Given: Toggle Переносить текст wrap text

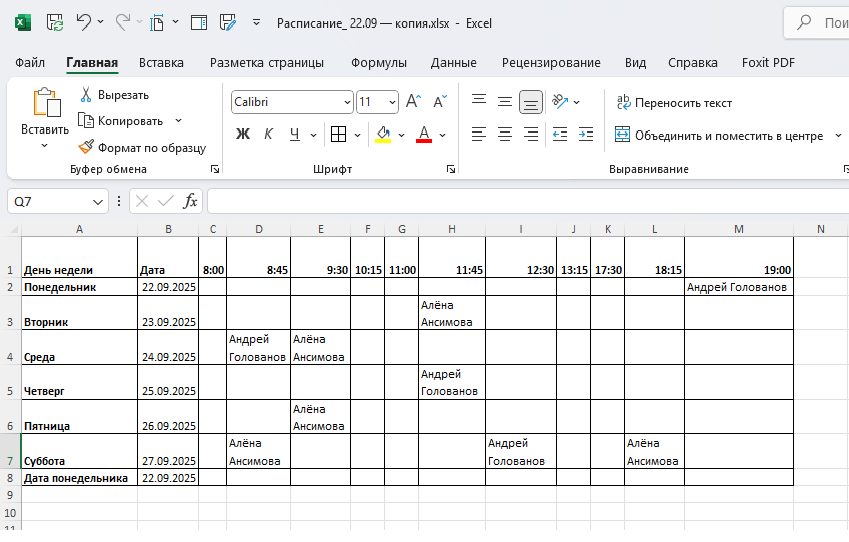Looking at the screenshot, I should (x=674, y=102).
